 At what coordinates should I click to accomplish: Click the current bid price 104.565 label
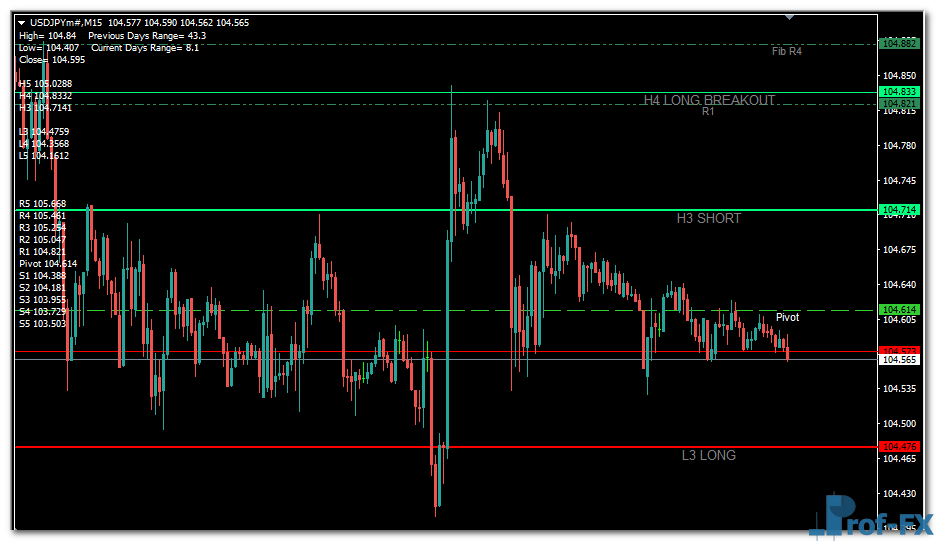coord(898,360)
